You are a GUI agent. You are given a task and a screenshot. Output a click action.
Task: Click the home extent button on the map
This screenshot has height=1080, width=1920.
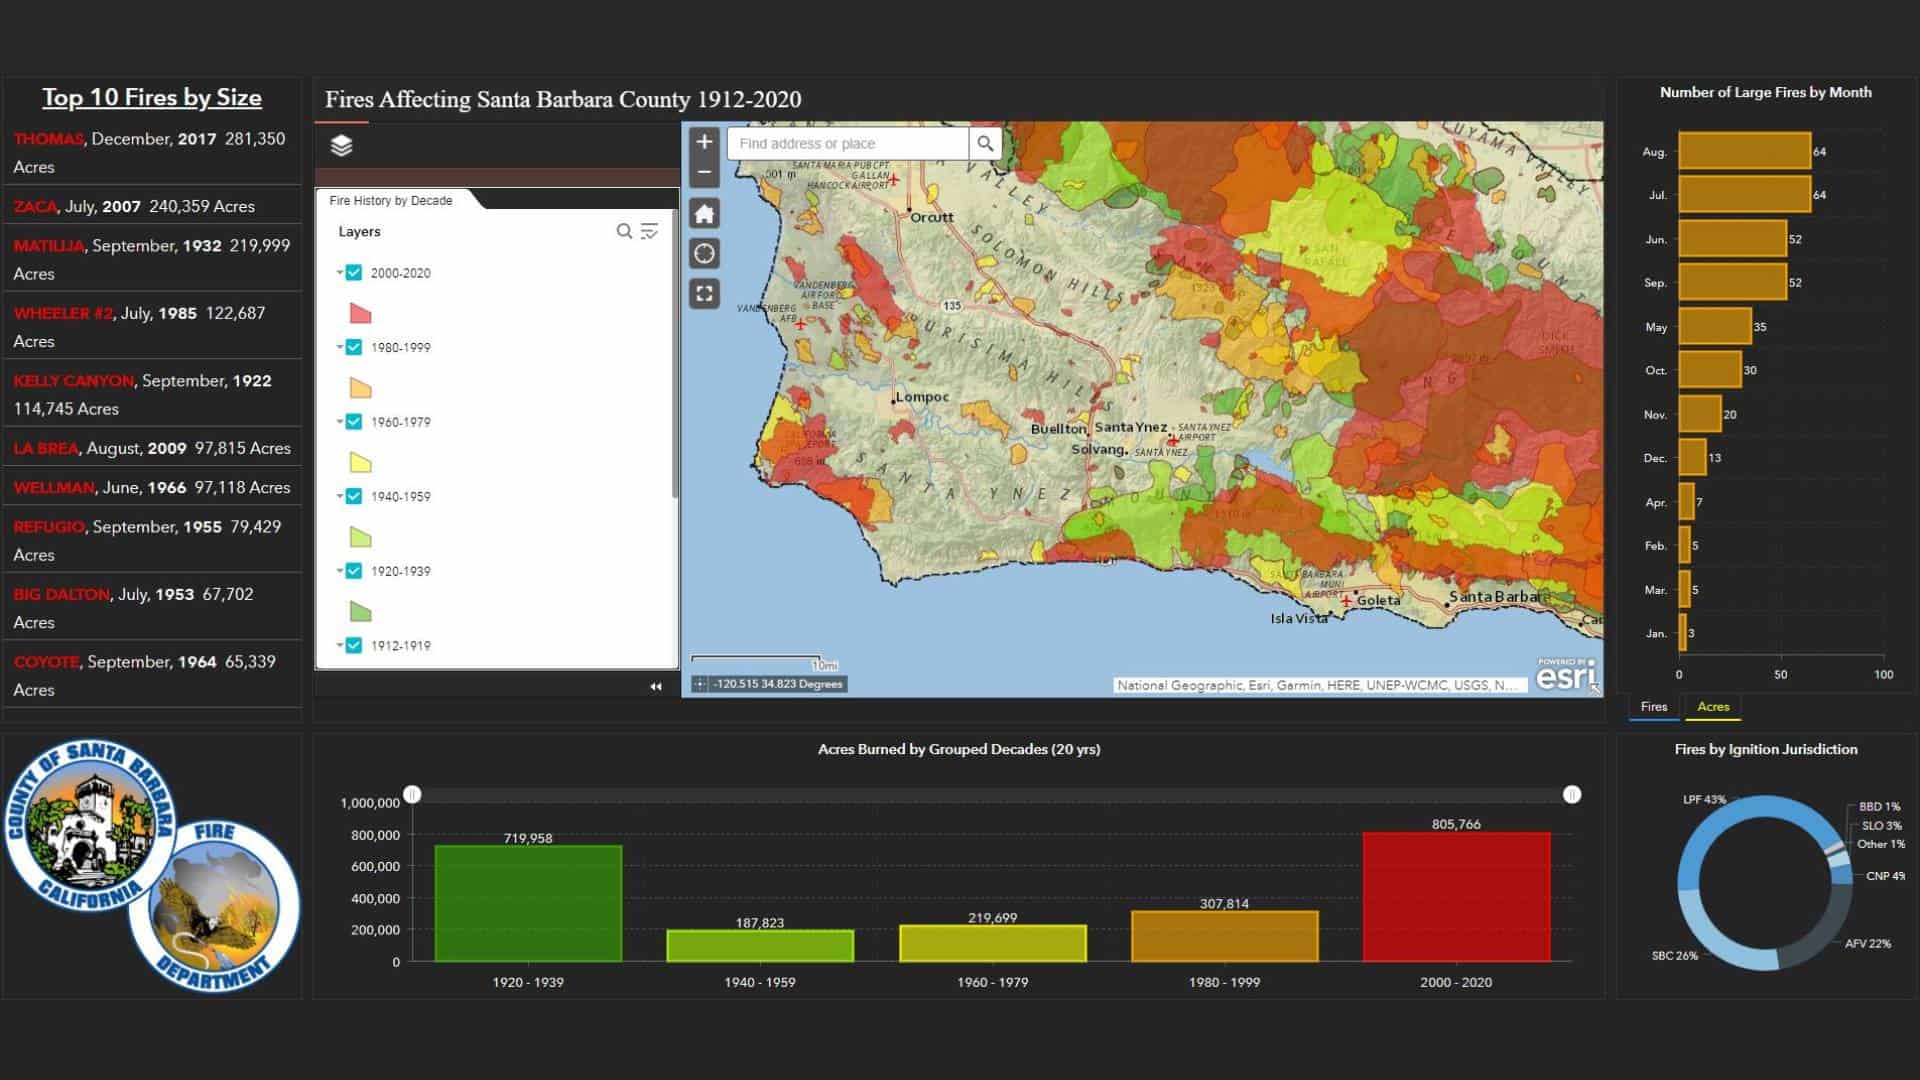tap(704, 213)
